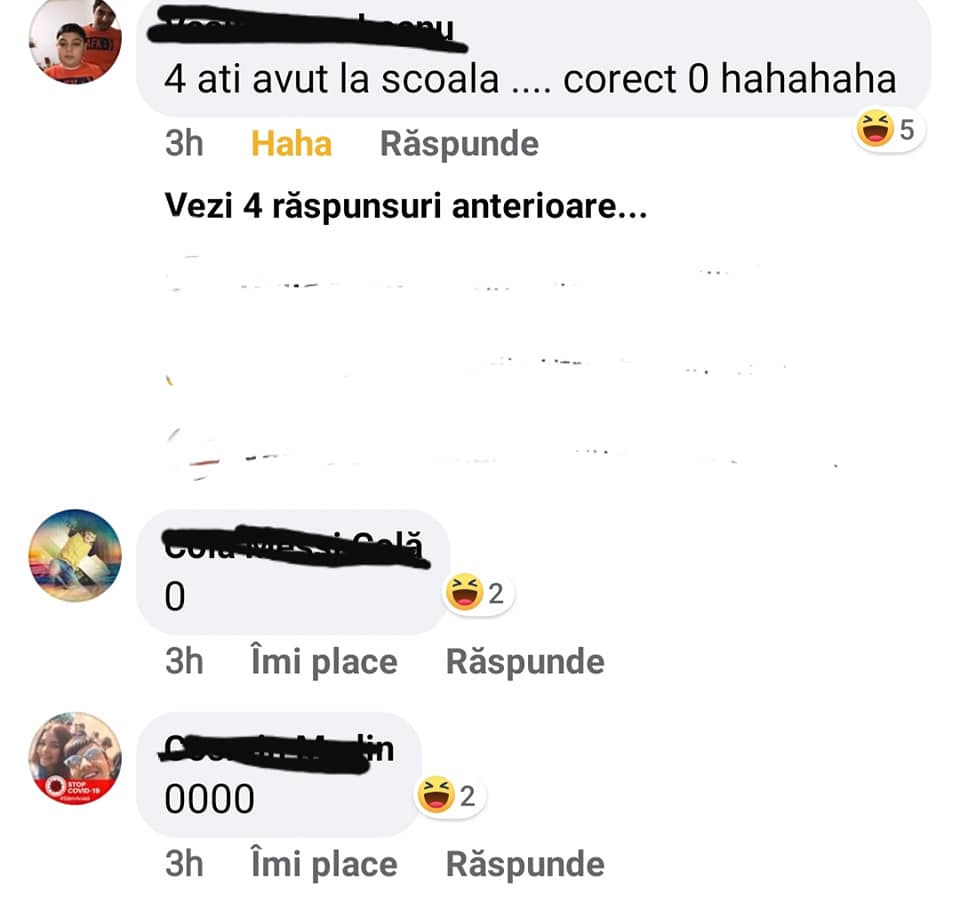Expand Vezi 4 răspunsuri anterioare
The height and width of the screenshot is (908, 960).
click(406, 206)
